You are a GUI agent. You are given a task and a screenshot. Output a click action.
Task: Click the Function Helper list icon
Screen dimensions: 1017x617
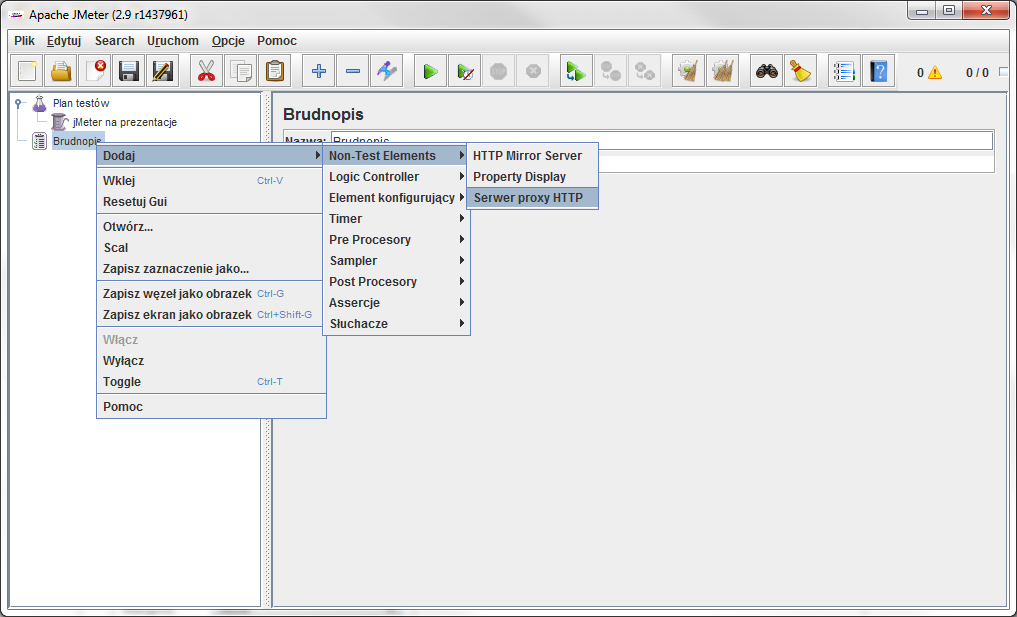844,71
